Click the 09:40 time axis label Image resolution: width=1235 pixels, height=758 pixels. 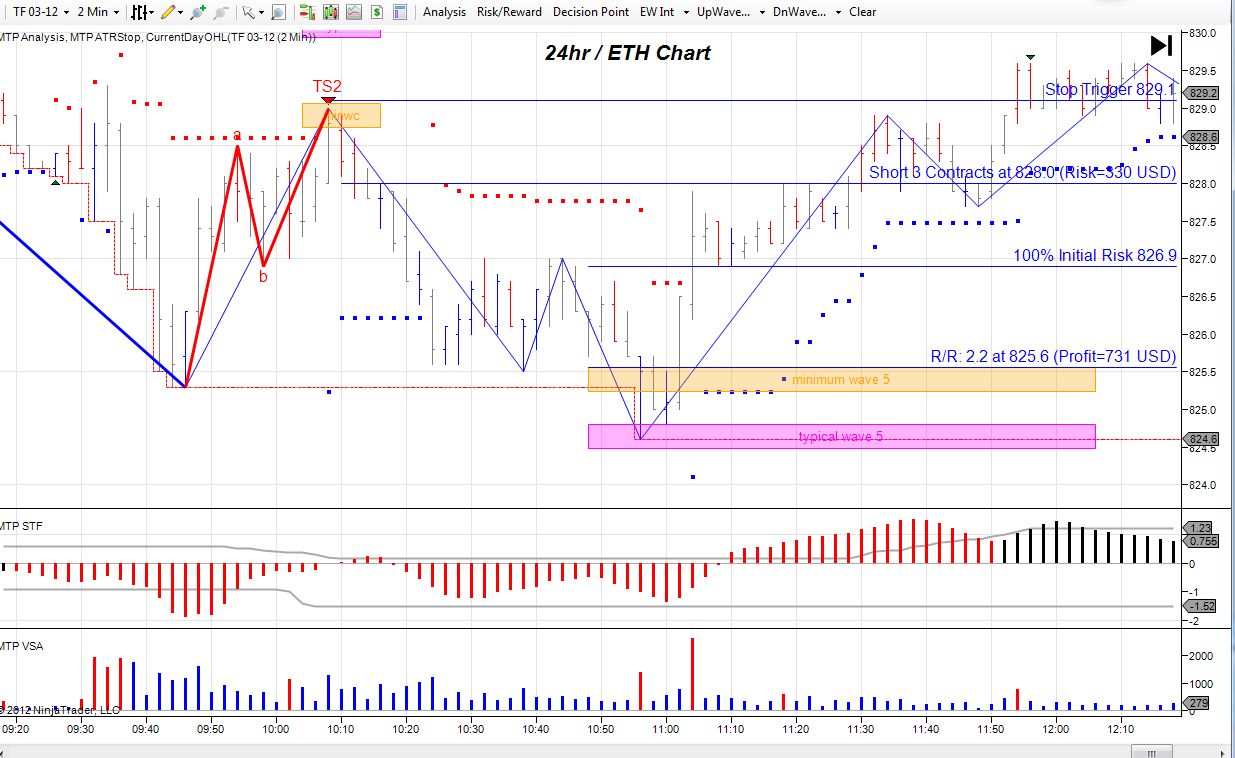[x=146, y=729]
